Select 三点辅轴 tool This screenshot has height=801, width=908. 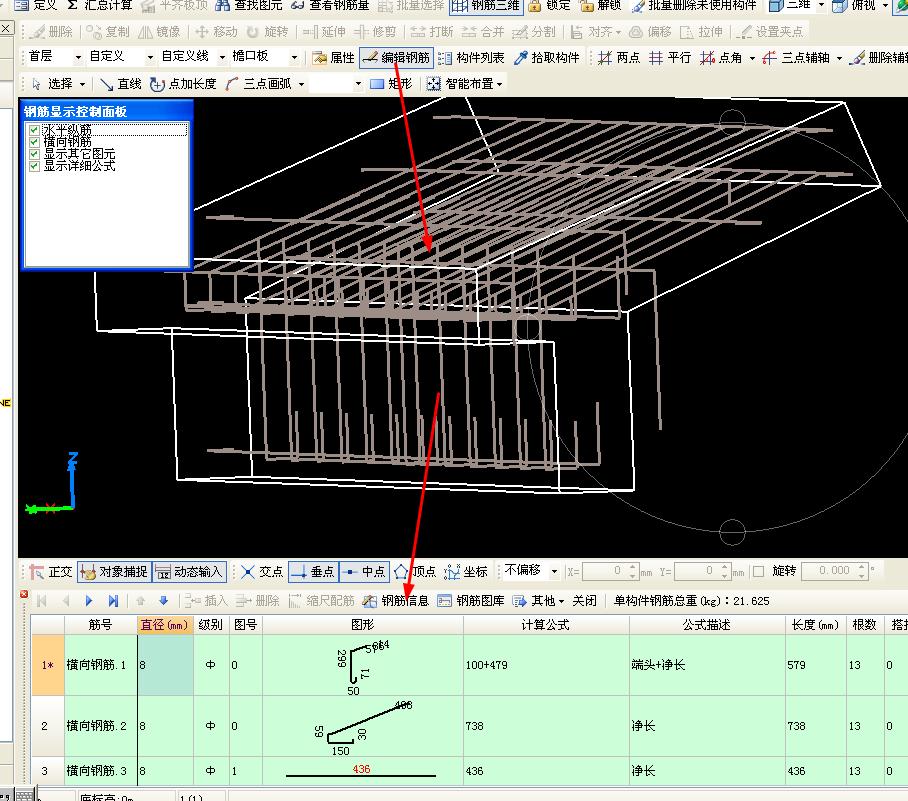(x=796, y=57)
